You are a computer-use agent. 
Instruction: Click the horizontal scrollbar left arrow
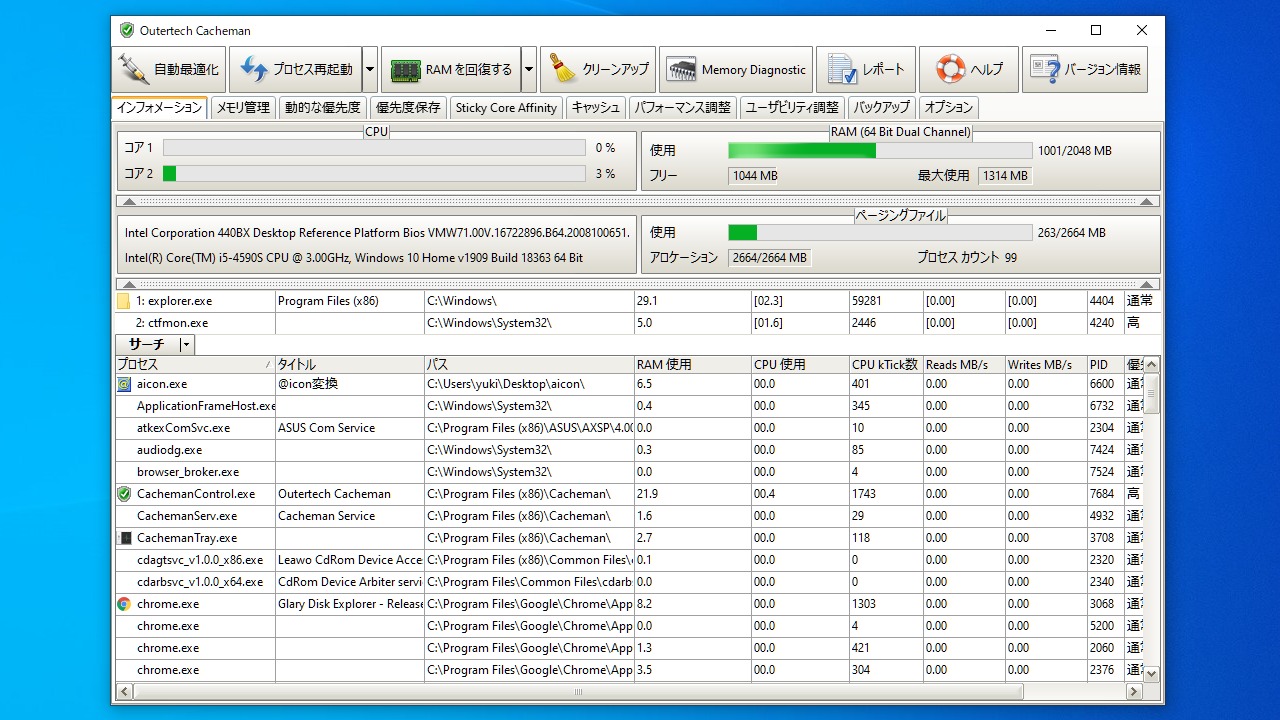tap(124, 692)
